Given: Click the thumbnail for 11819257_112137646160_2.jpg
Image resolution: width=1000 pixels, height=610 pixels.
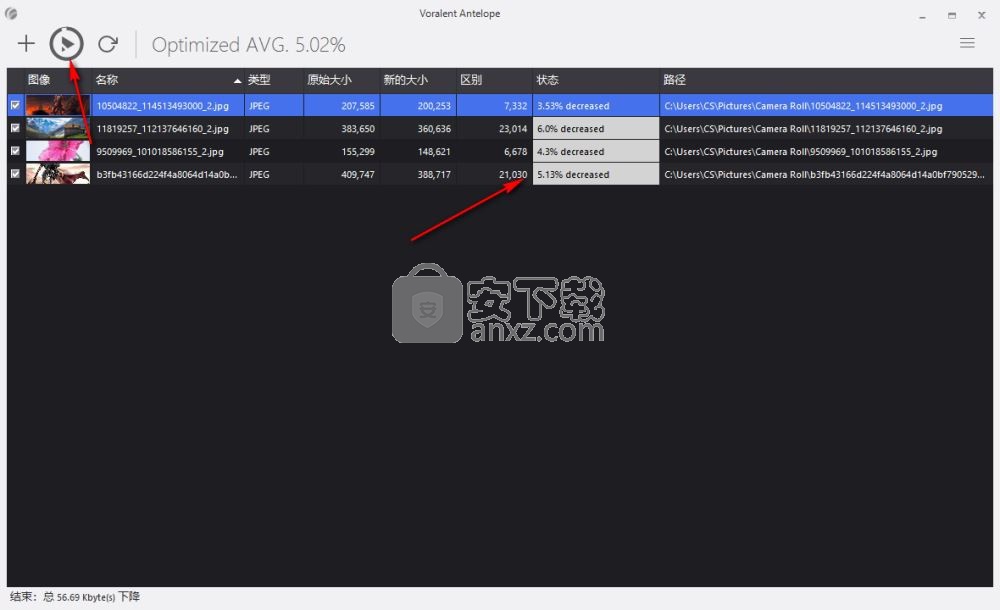Looking at the screenshot, I should [57, 128].
